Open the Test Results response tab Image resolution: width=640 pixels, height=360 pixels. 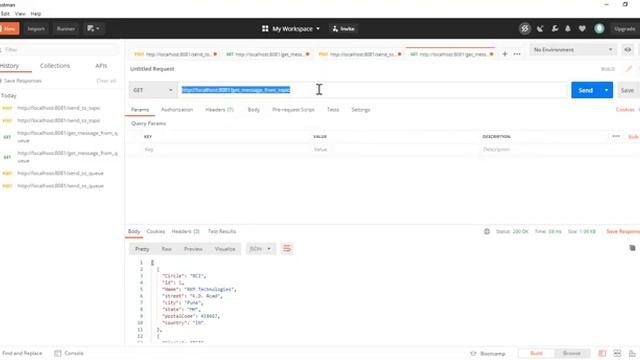[222, 231]
